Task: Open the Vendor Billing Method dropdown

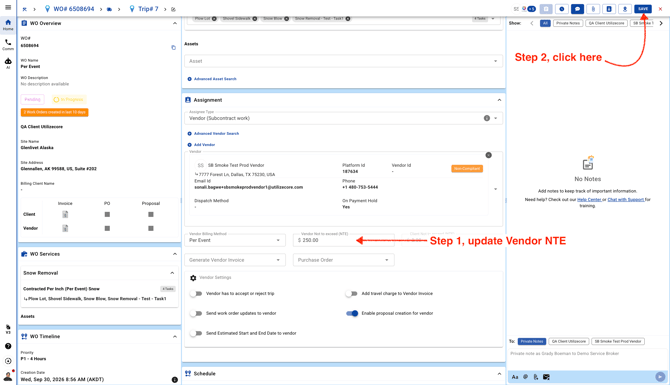Action: [235, 240]
